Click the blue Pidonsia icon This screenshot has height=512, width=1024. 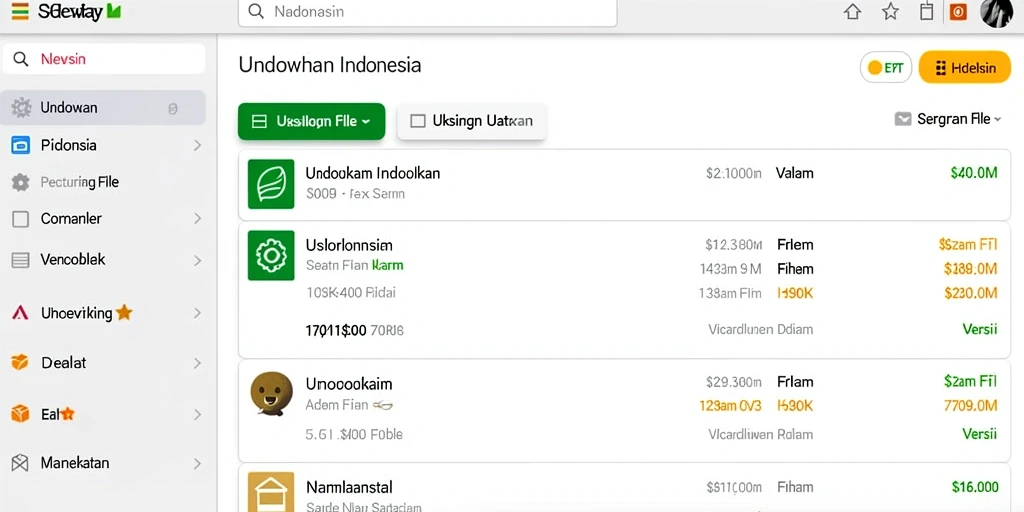[21, 145]
